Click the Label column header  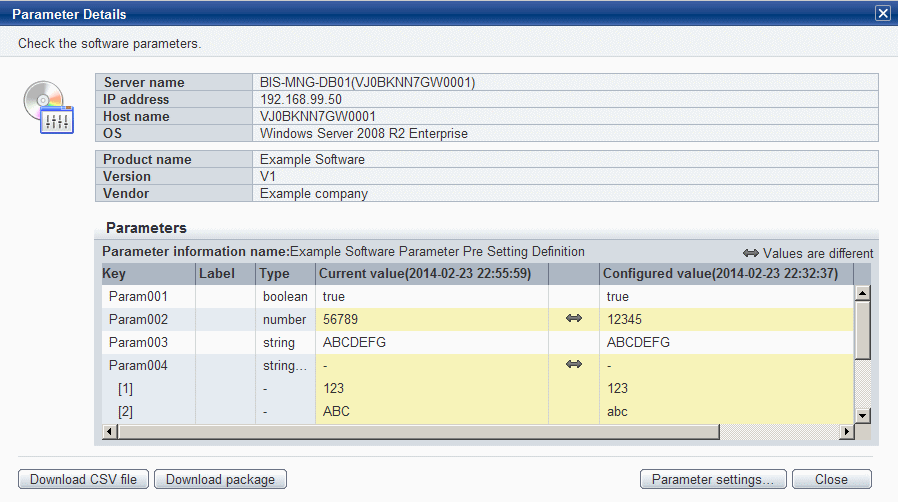point(225,274)
